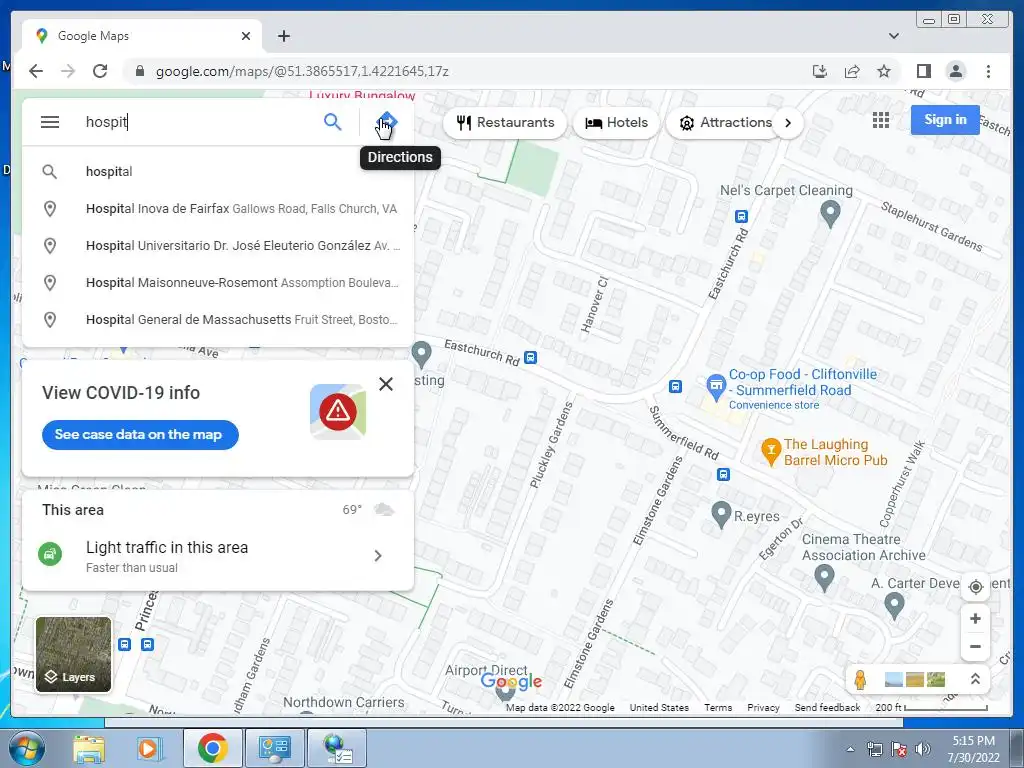Show more category chips with arrow
1024x768 pixels.
[x=788, y=123]
